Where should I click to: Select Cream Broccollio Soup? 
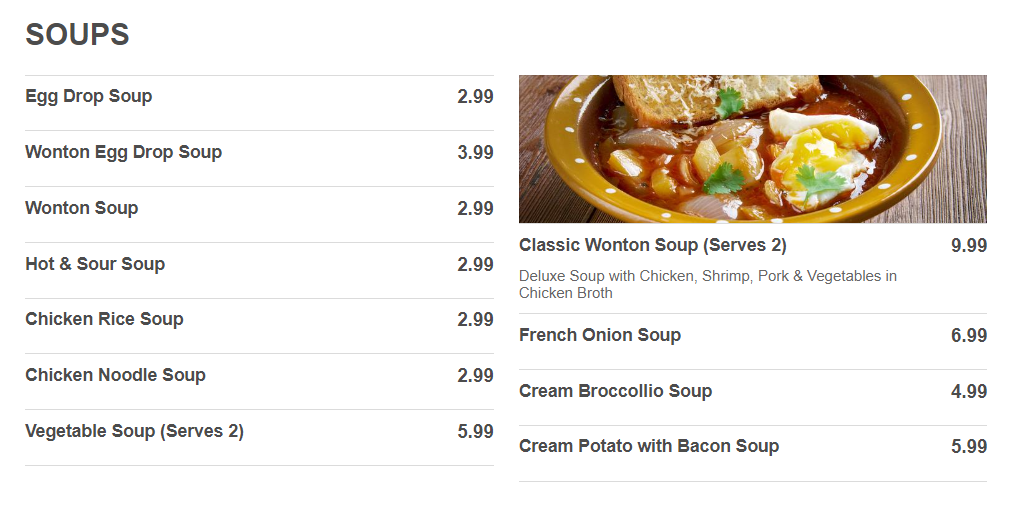(615, 392)
